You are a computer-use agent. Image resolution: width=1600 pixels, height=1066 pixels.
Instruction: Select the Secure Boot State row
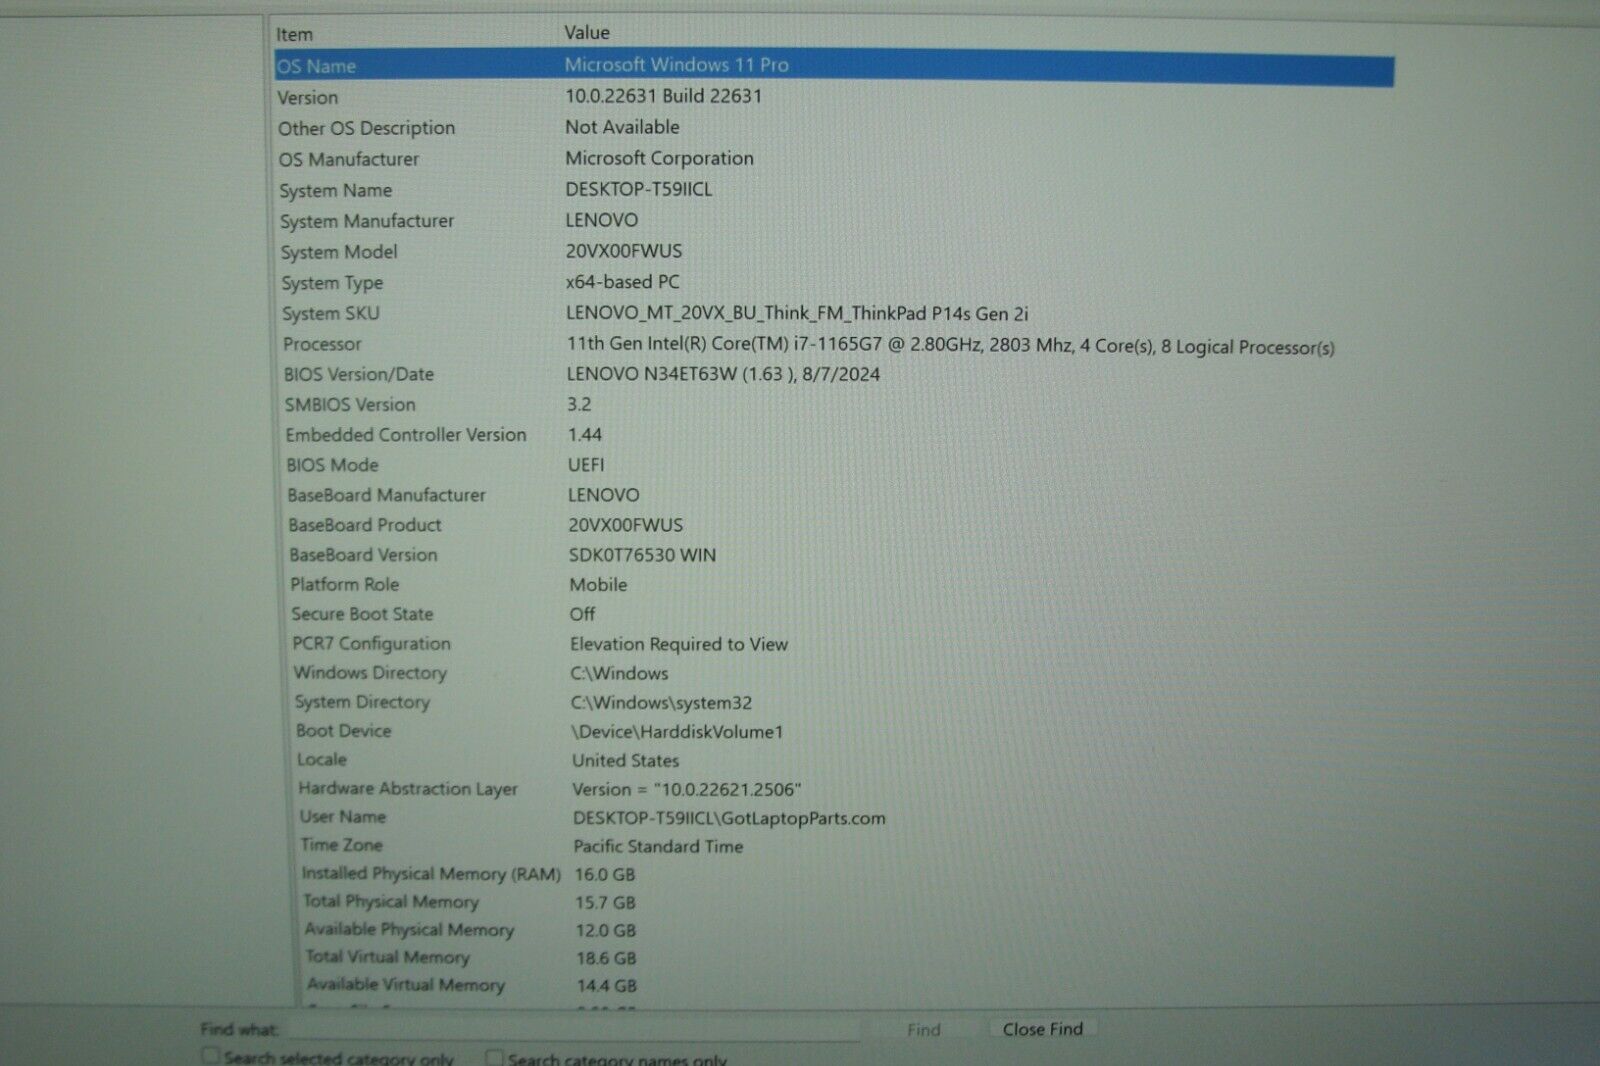click(x=834, y=614)
